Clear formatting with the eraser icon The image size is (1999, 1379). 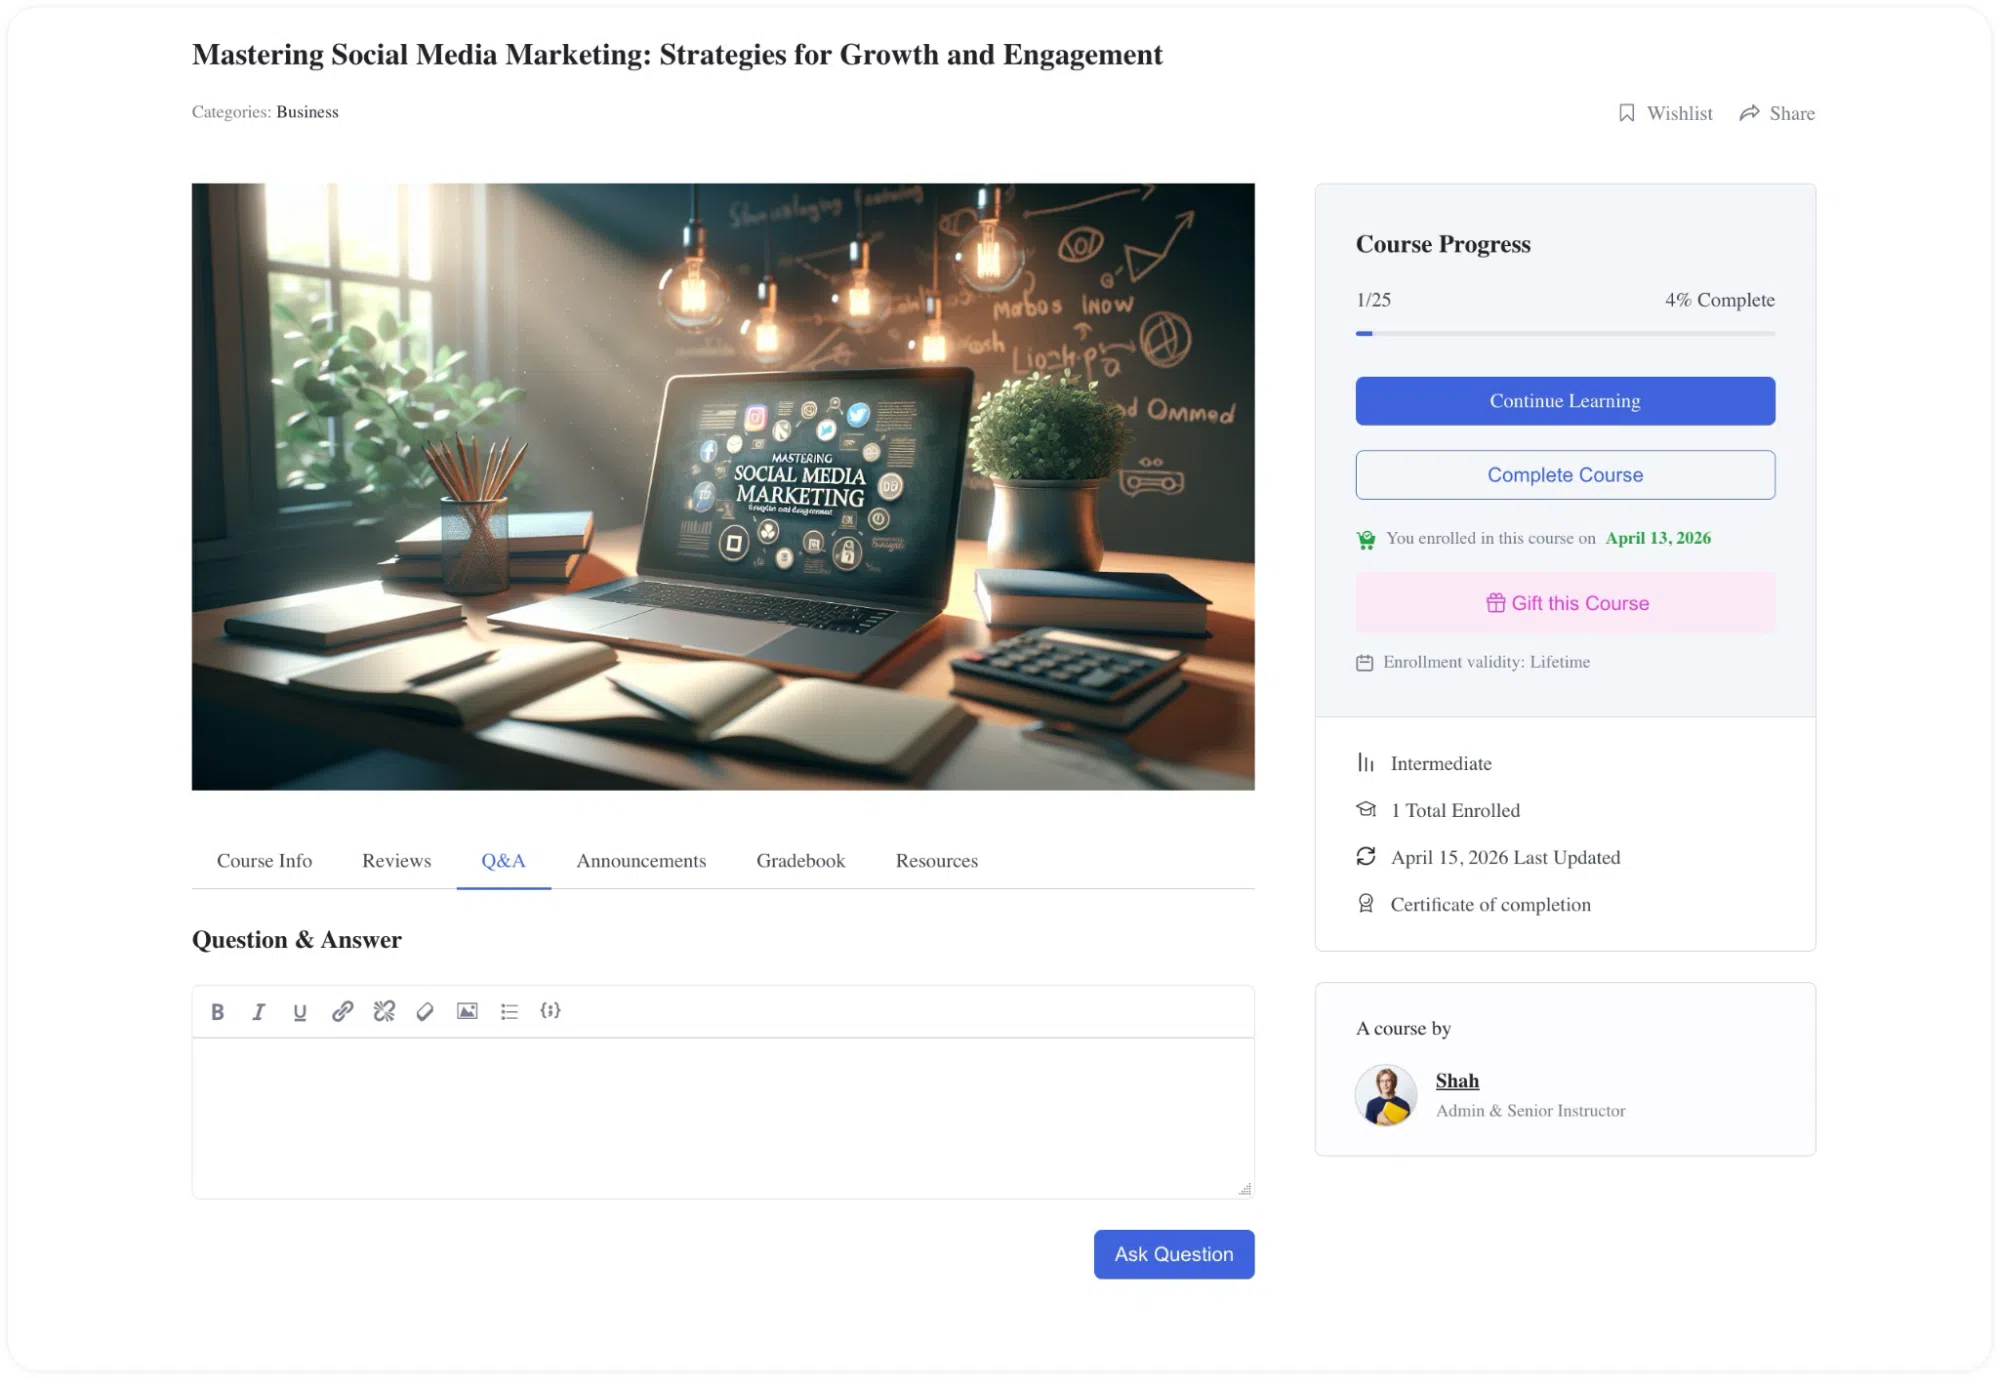pyautogui.click(x=425, y=1011)
